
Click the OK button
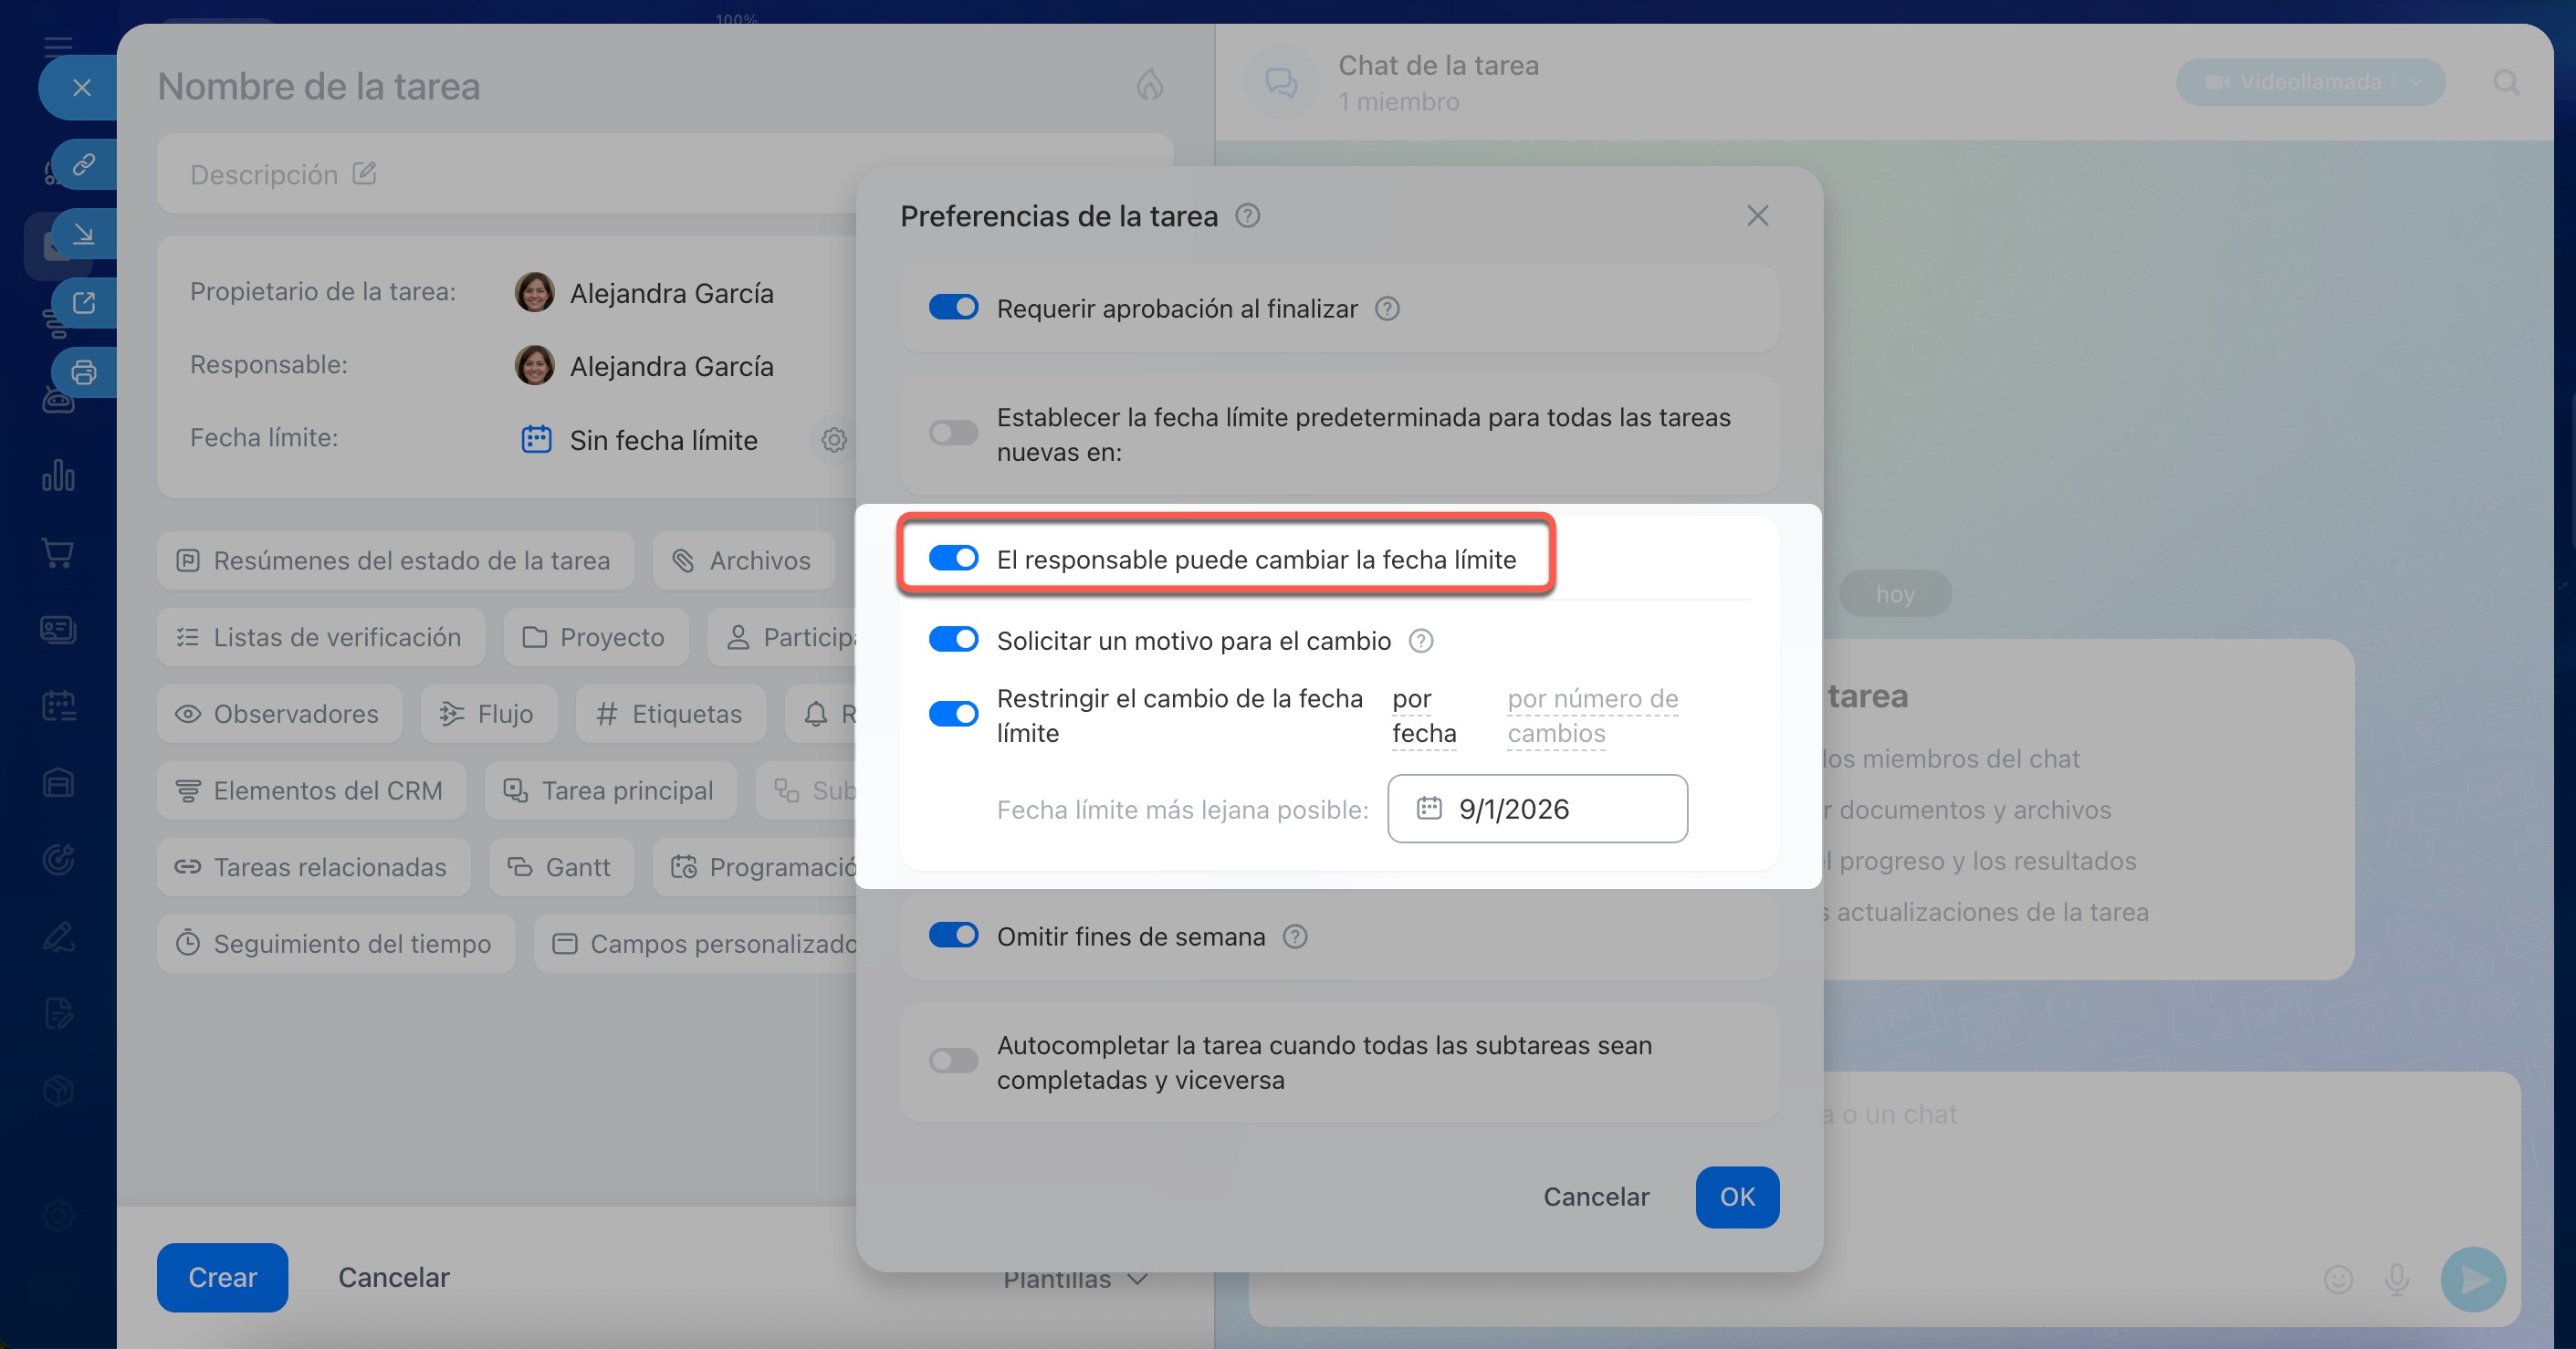(x=1736, y=1197)
